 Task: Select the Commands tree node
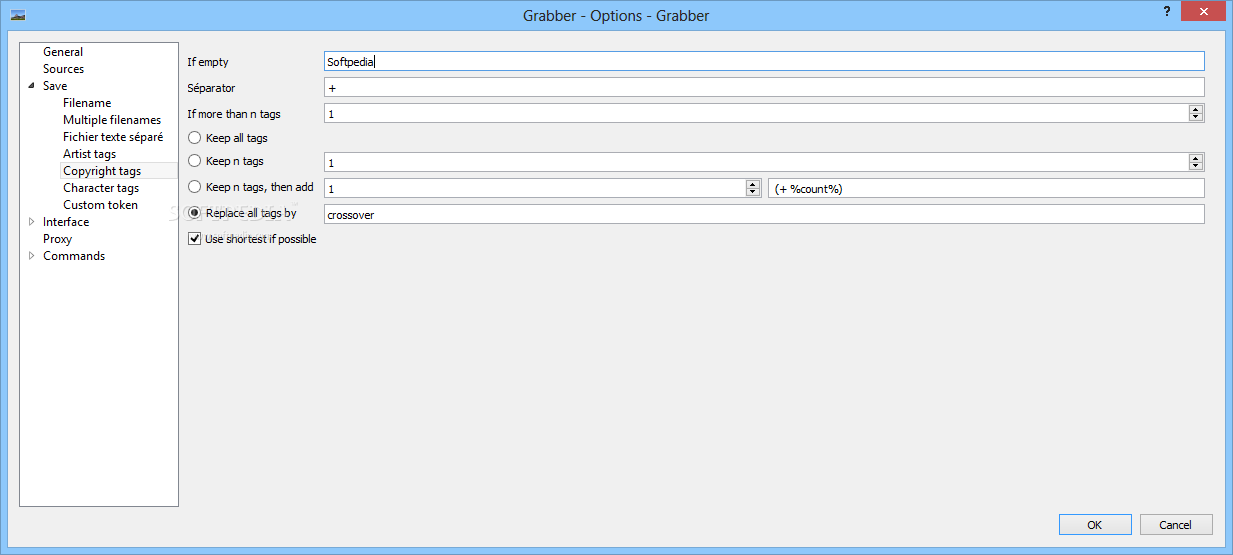(x=74, y=256)
